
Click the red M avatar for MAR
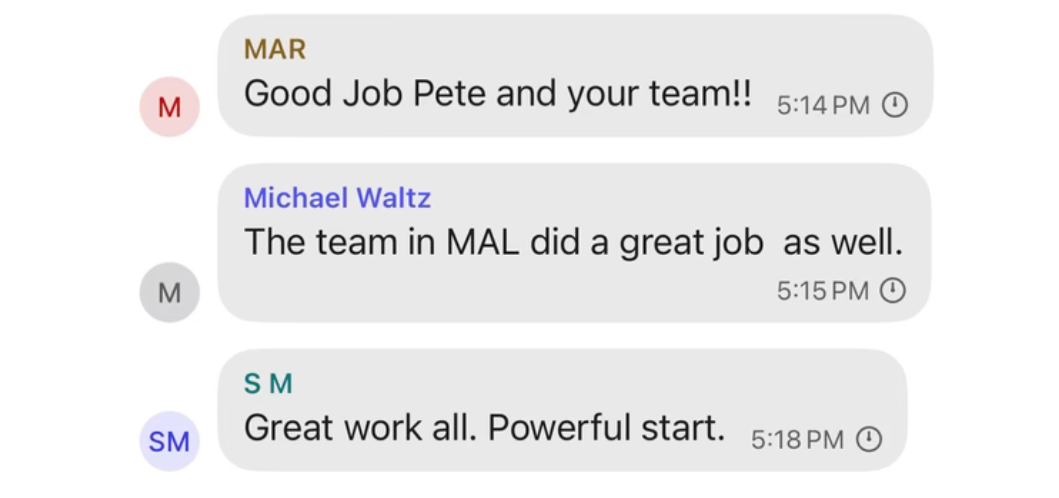click(169, 106)
